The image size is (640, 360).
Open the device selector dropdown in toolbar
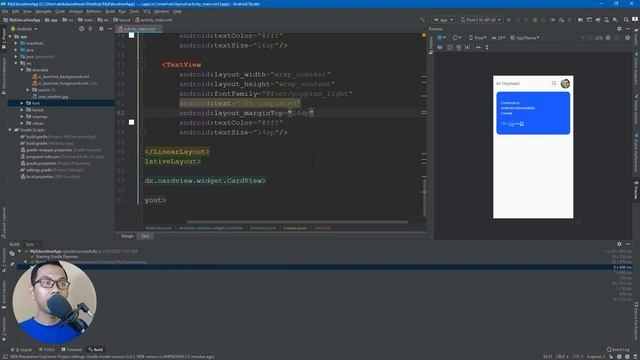click(x=481, y=20)
